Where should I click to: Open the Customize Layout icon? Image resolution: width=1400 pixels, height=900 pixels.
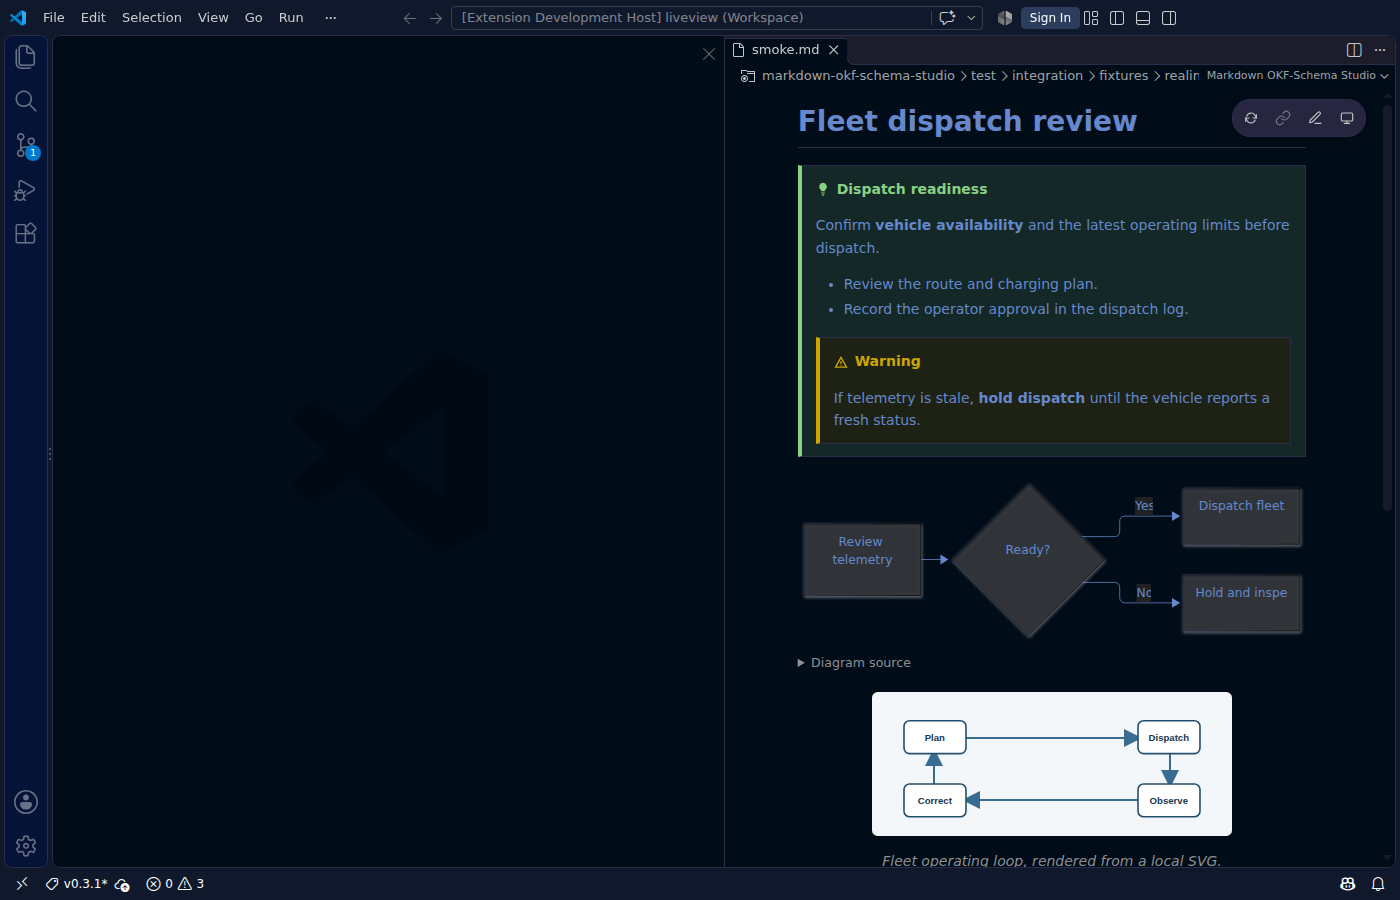(x=1091, y=18)
